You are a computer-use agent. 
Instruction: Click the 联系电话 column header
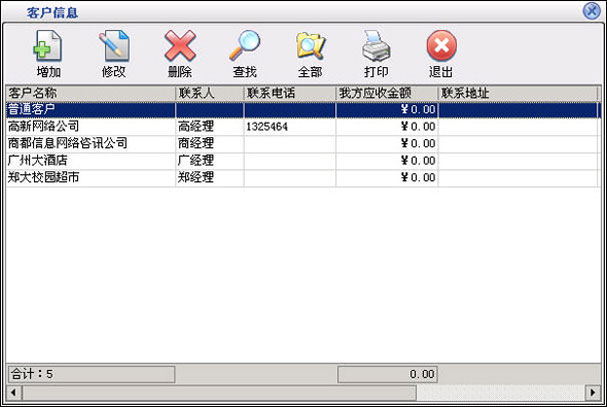pyautogui.click(x=289, y=93)
